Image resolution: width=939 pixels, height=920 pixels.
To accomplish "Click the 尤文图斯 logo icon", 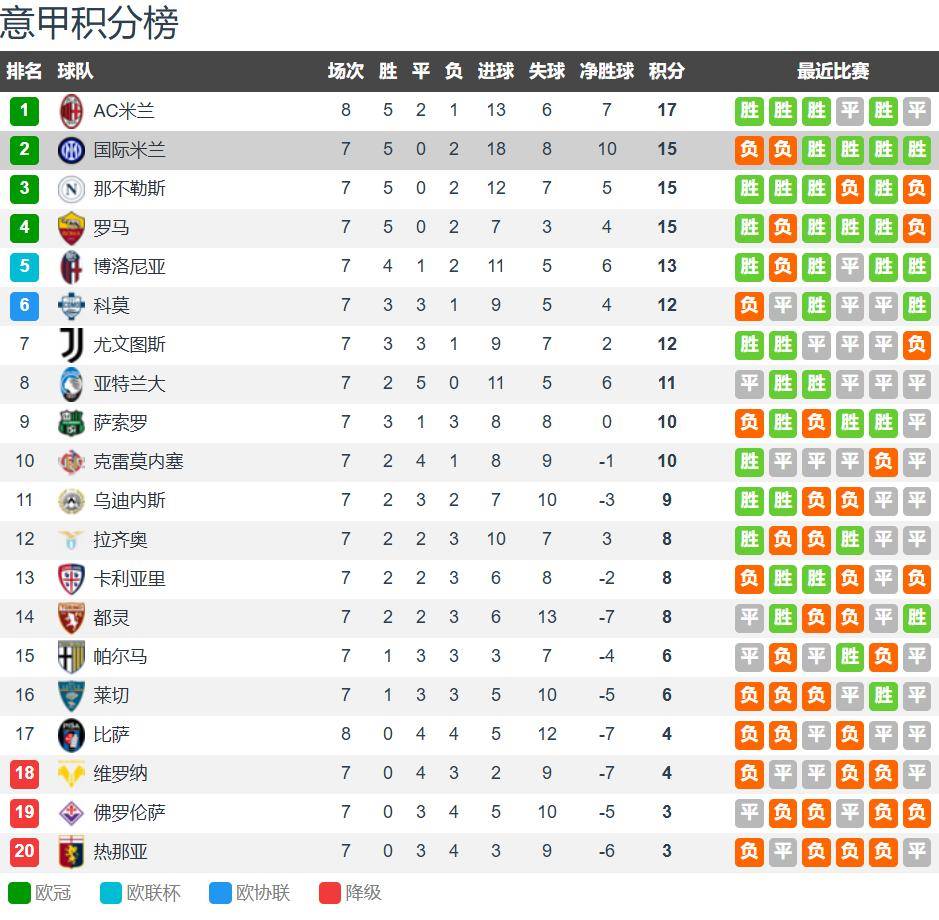I will coord(71,344).
